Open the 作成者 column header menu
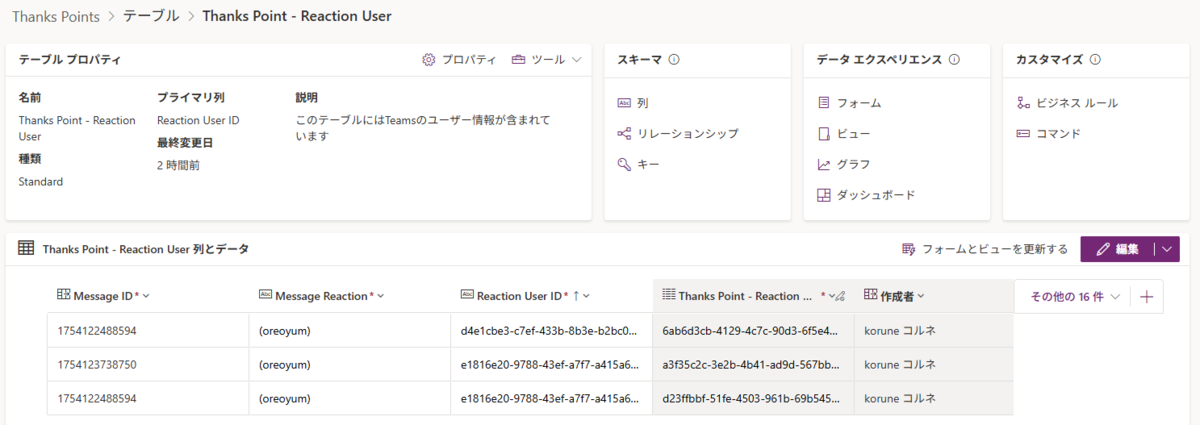1200x425 pixels. point(920,296)
